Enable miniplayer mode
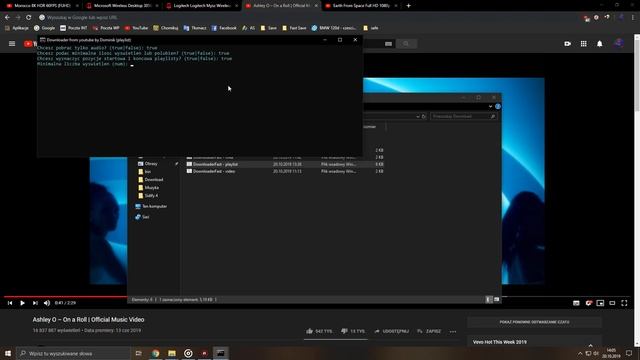 click(x=600, y=303)
